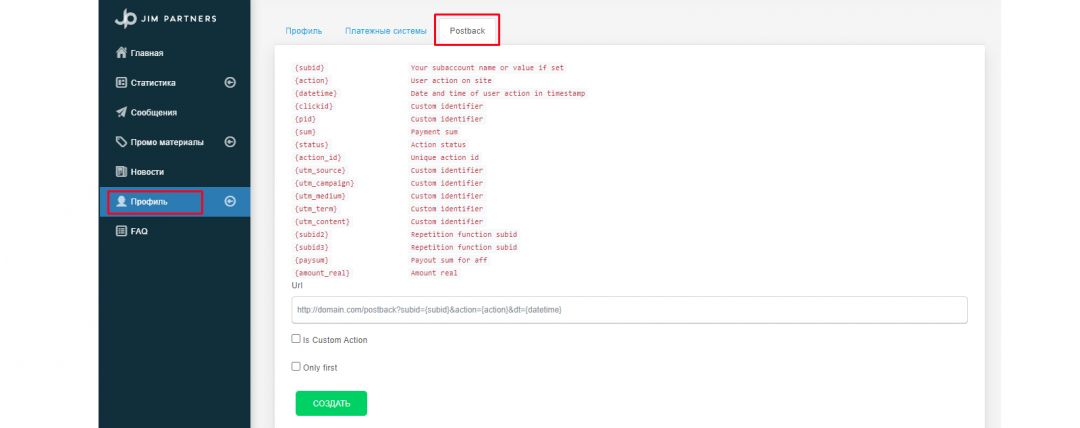Click the {status} macro text

pos(311,145)
